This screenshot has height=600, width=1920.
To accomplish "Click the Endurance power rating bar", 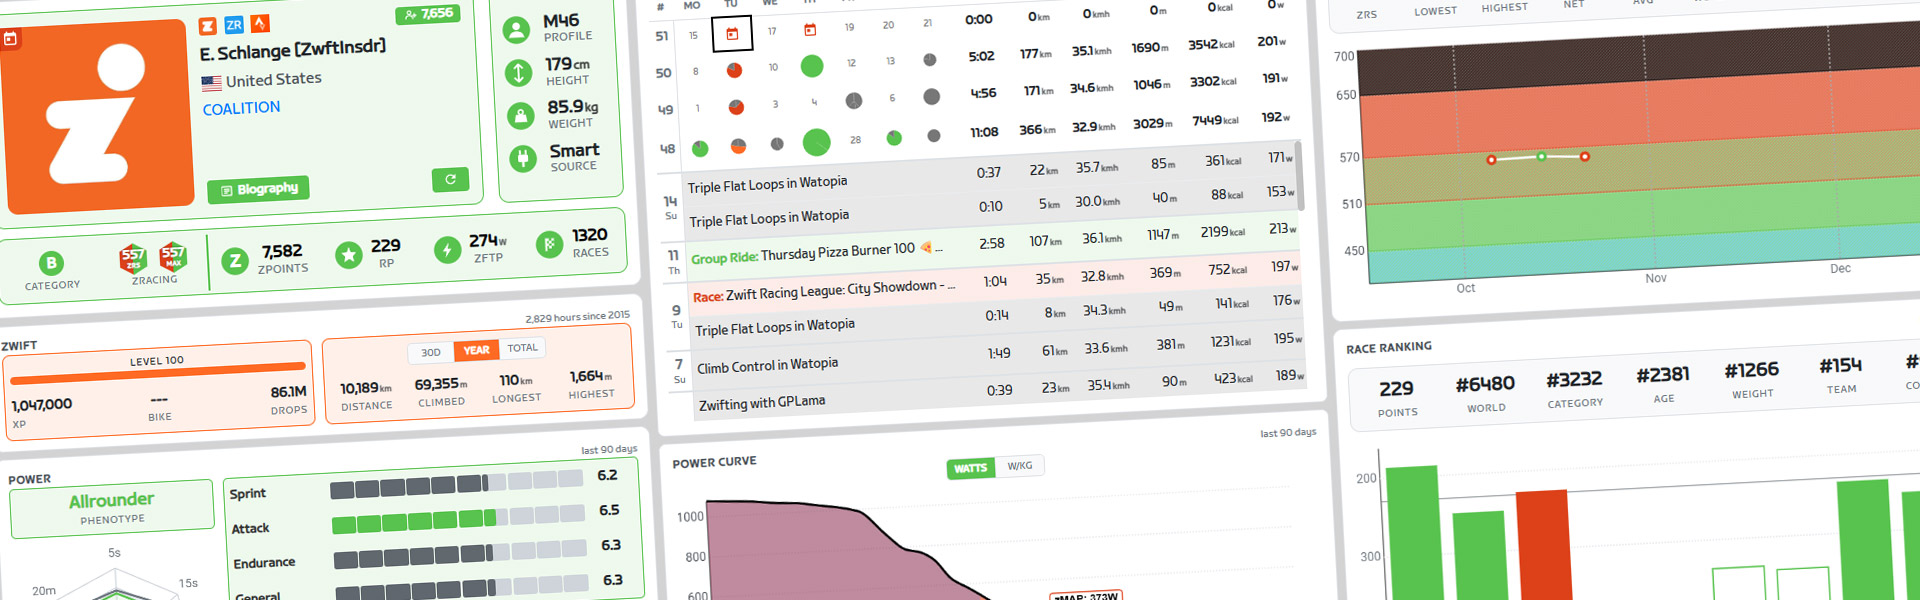I will [x=461, y=554].
